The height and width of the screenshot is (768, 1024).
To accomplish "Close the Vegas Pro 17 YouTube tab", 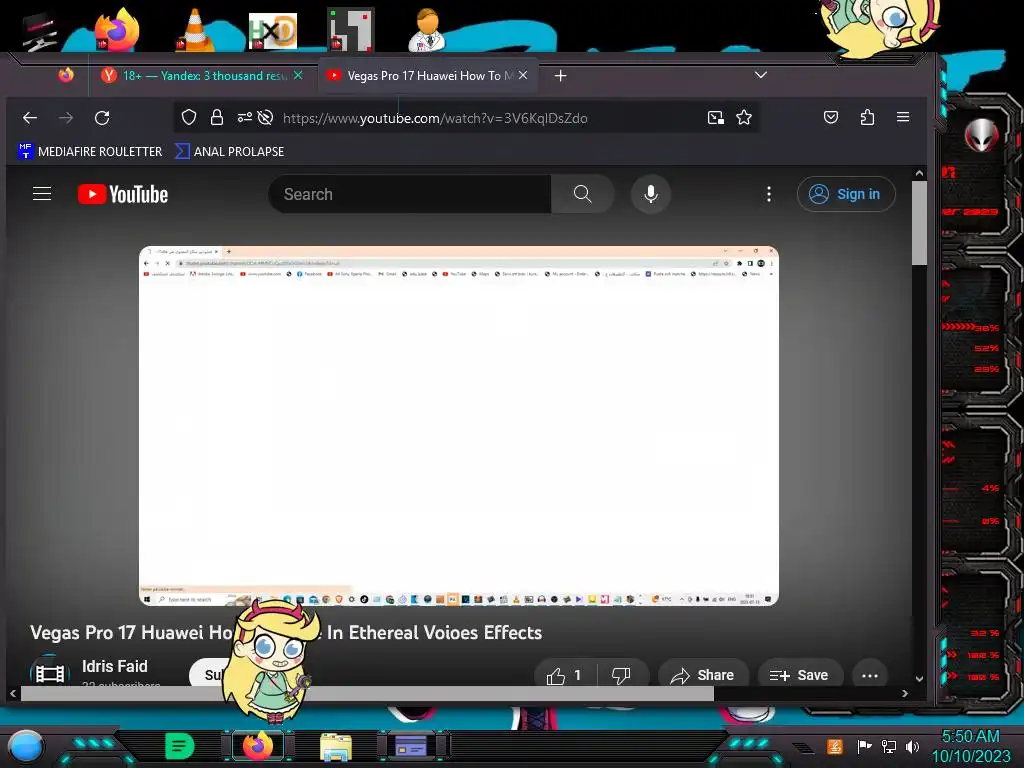I will 523,75.
